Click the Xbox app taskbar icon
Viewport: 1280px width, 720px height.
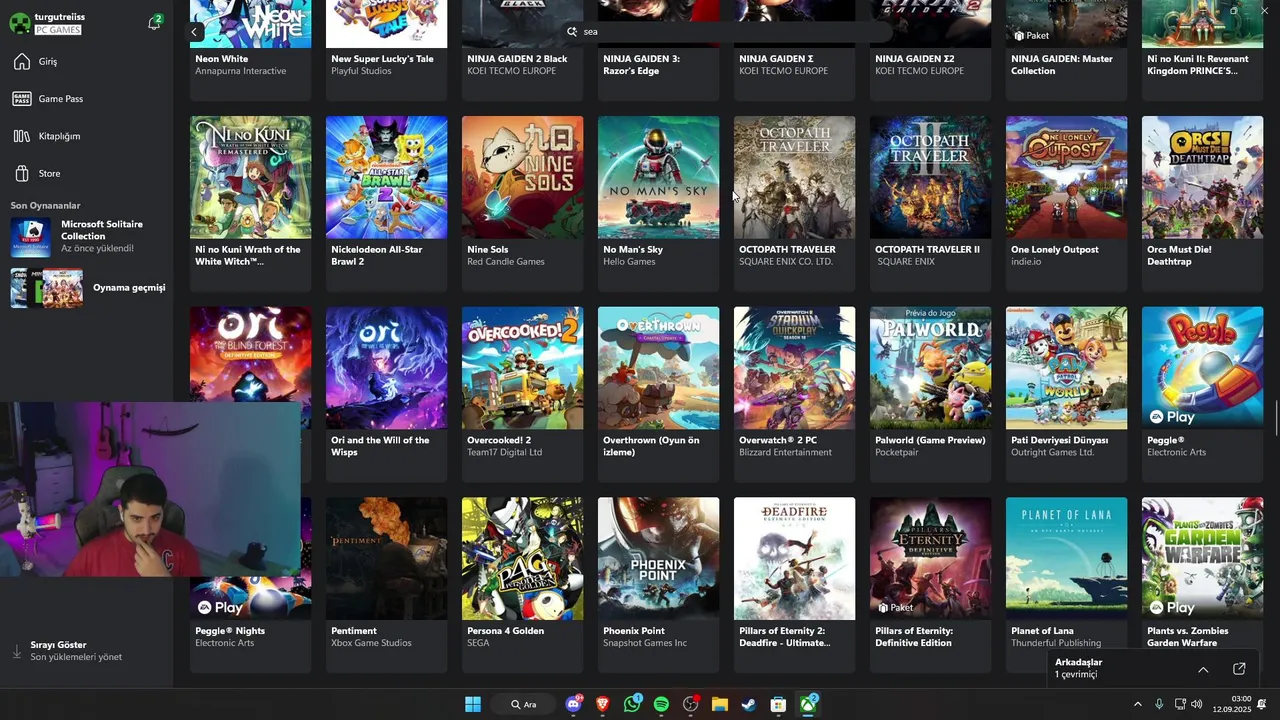[808, 705]
